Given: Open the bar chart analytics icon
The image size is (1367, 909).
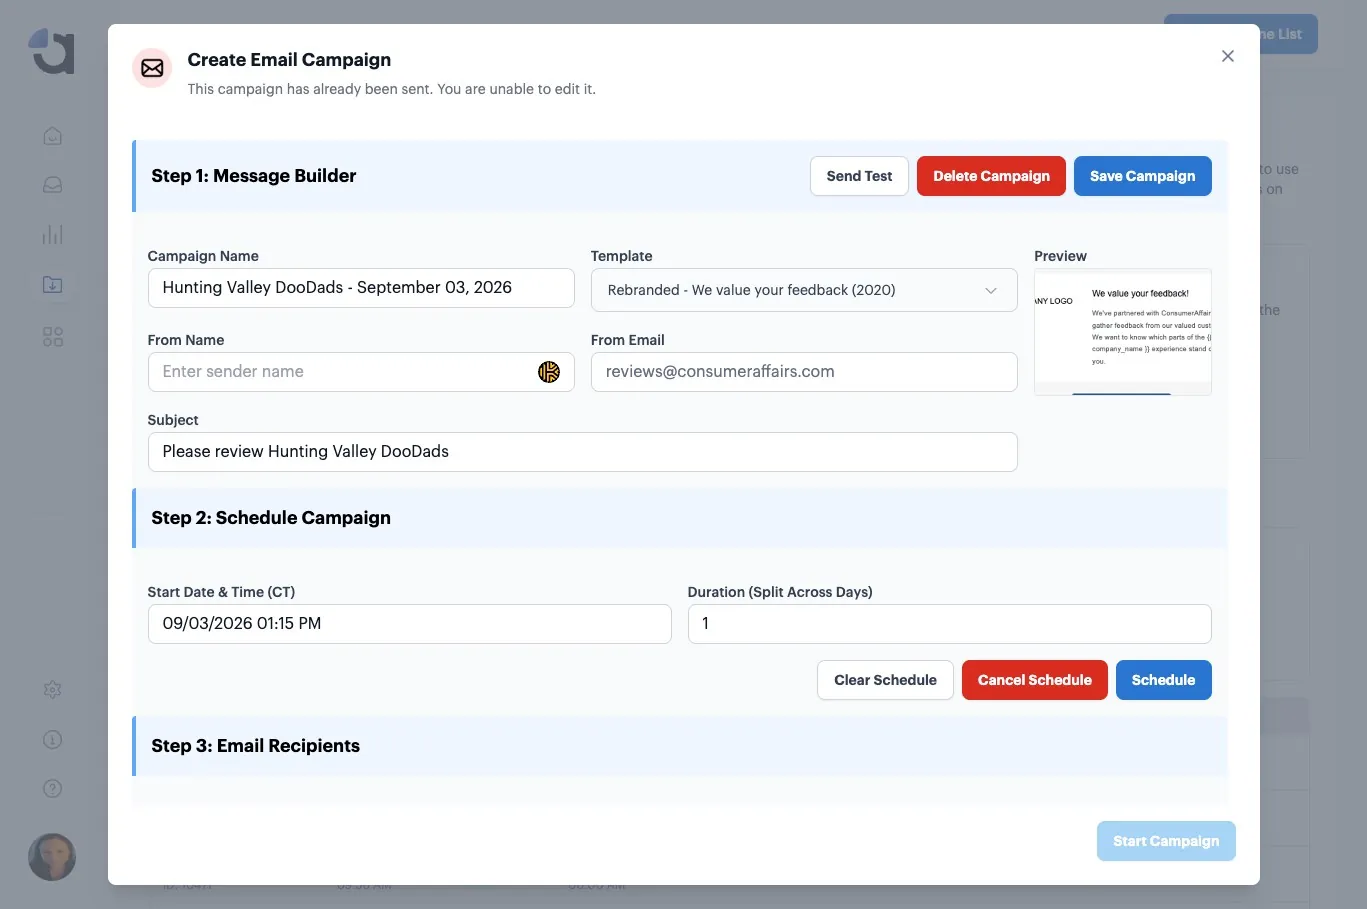Looking at the screenshot, I should 53,235.
